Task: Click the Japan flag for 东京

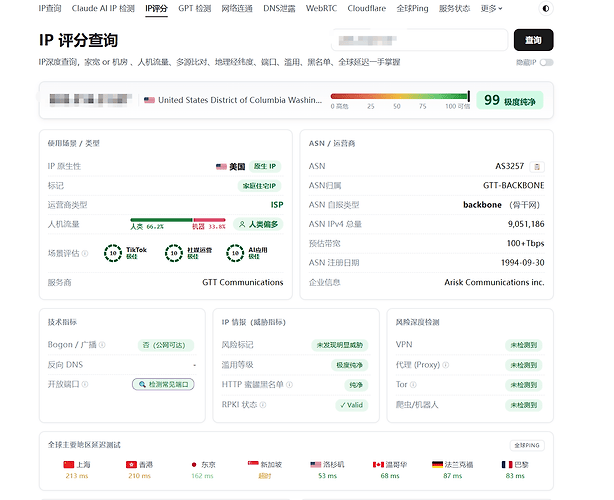Action: (194, 464)
